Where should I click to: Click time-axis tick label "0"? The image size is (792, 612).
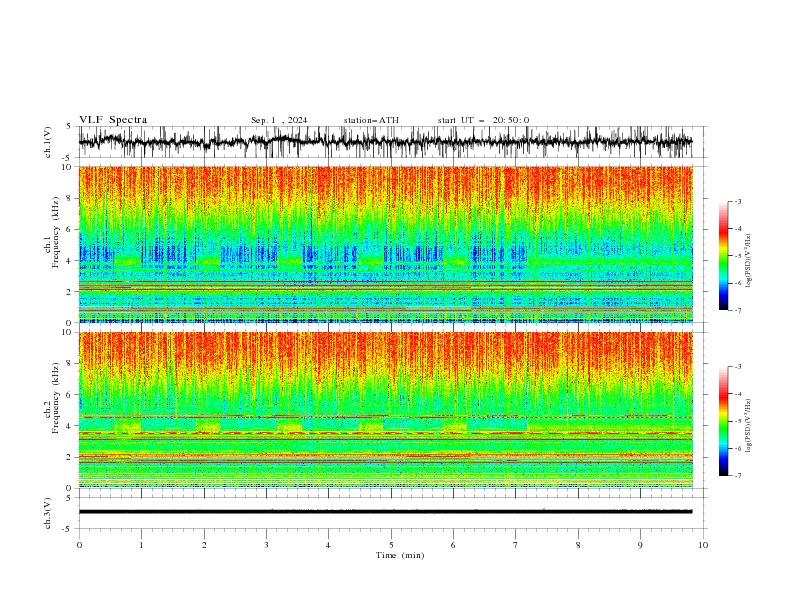click(x=79, y=545)
